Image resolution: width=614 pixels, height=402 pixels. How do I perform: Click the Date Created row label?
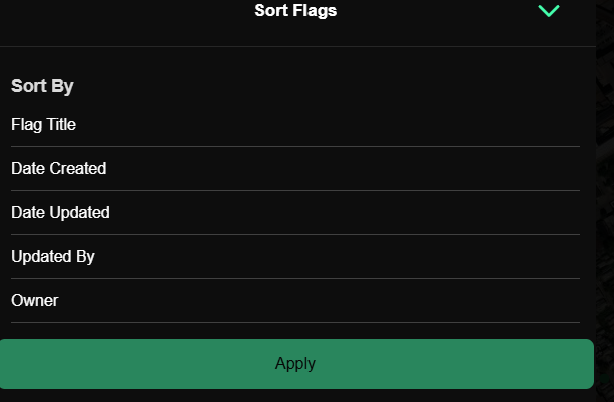(59, 169)
